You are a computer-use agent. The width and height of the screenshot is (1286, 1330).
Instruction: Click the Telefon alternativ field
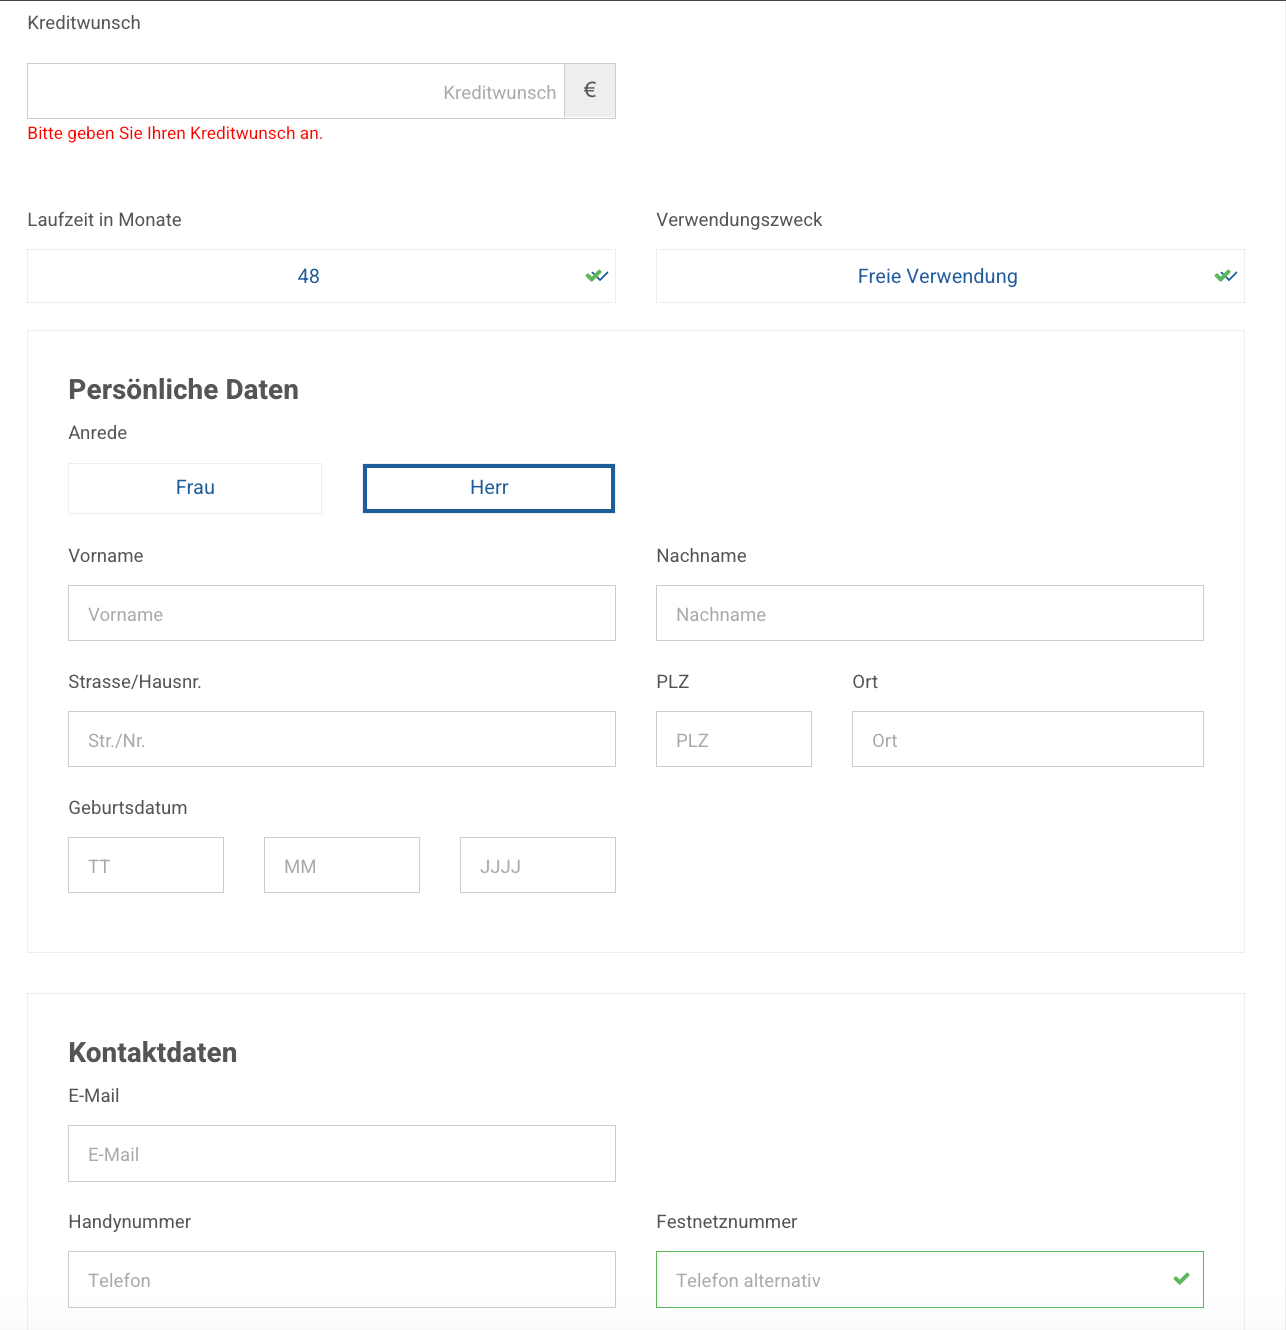click(x=910, y=1279)
